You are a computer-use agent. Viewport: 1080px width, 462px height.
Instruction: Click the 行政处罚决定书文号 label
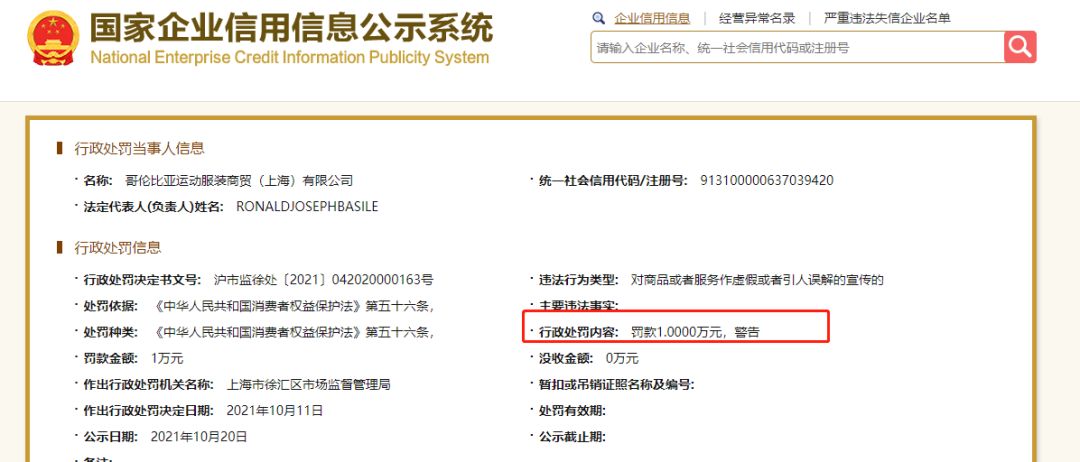pos(142,280)
